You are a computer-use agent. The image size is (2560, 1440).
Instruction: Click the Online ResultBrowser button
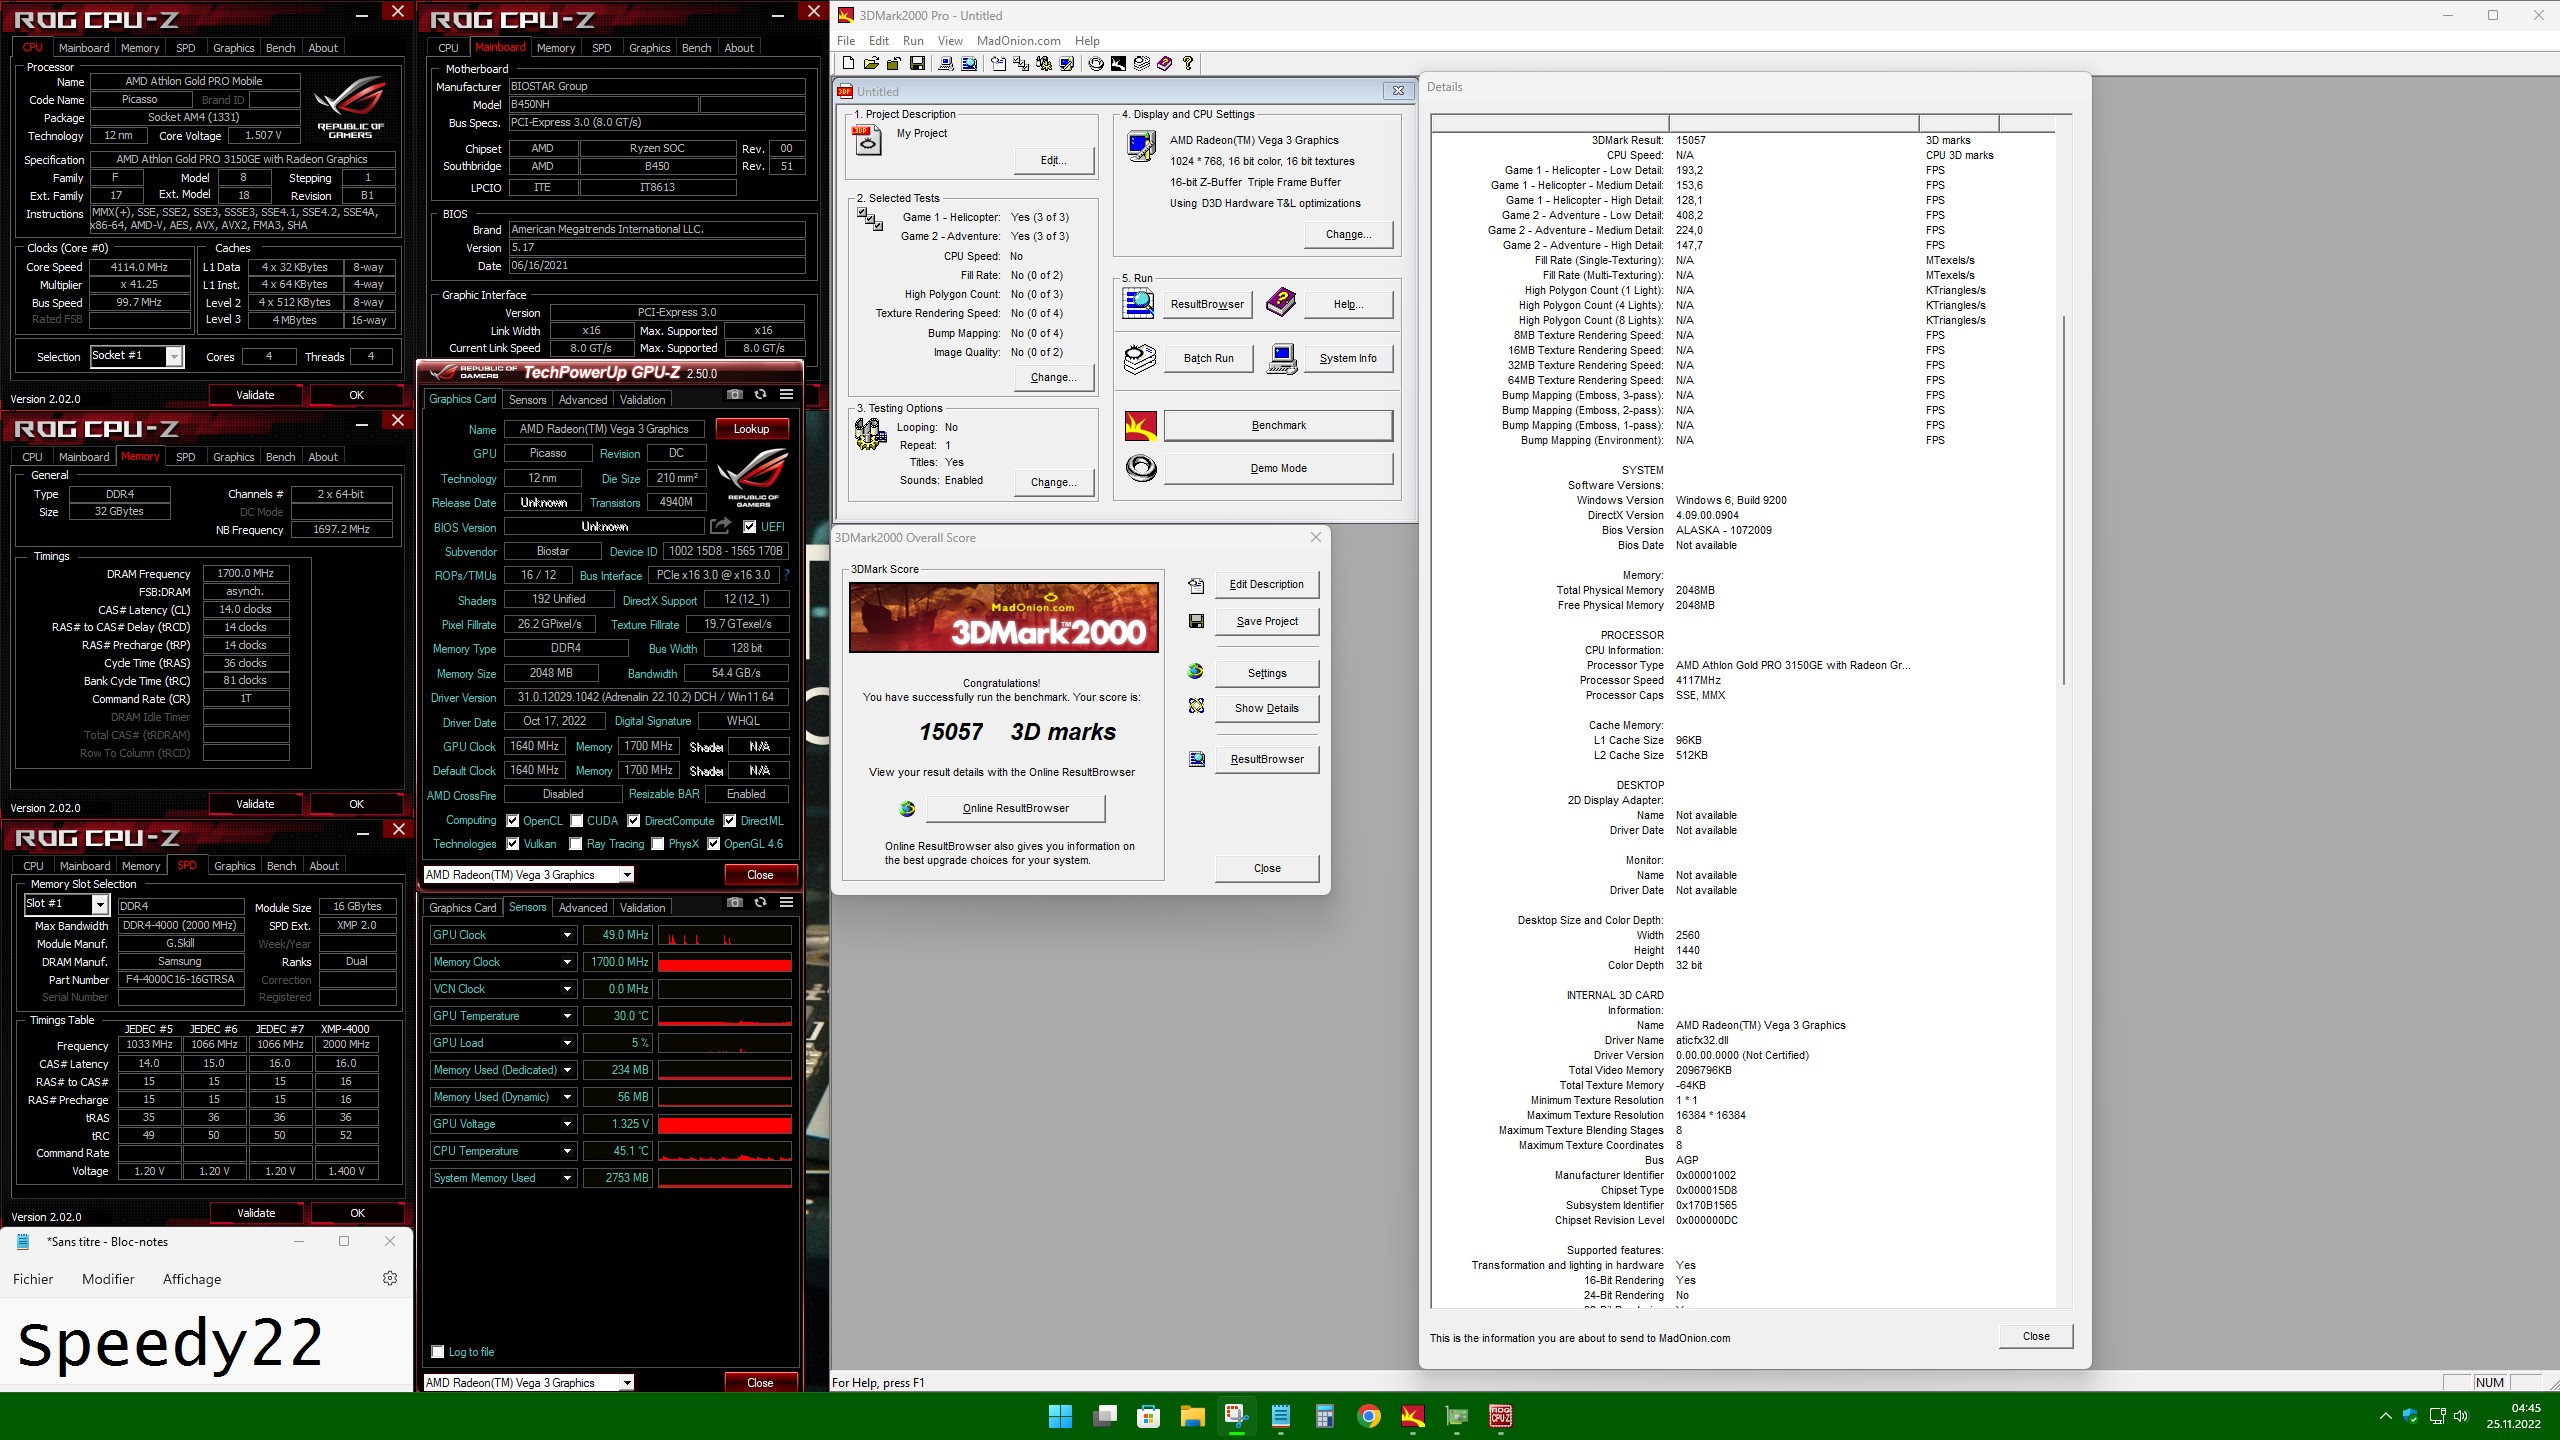(x=1015, y=808)
